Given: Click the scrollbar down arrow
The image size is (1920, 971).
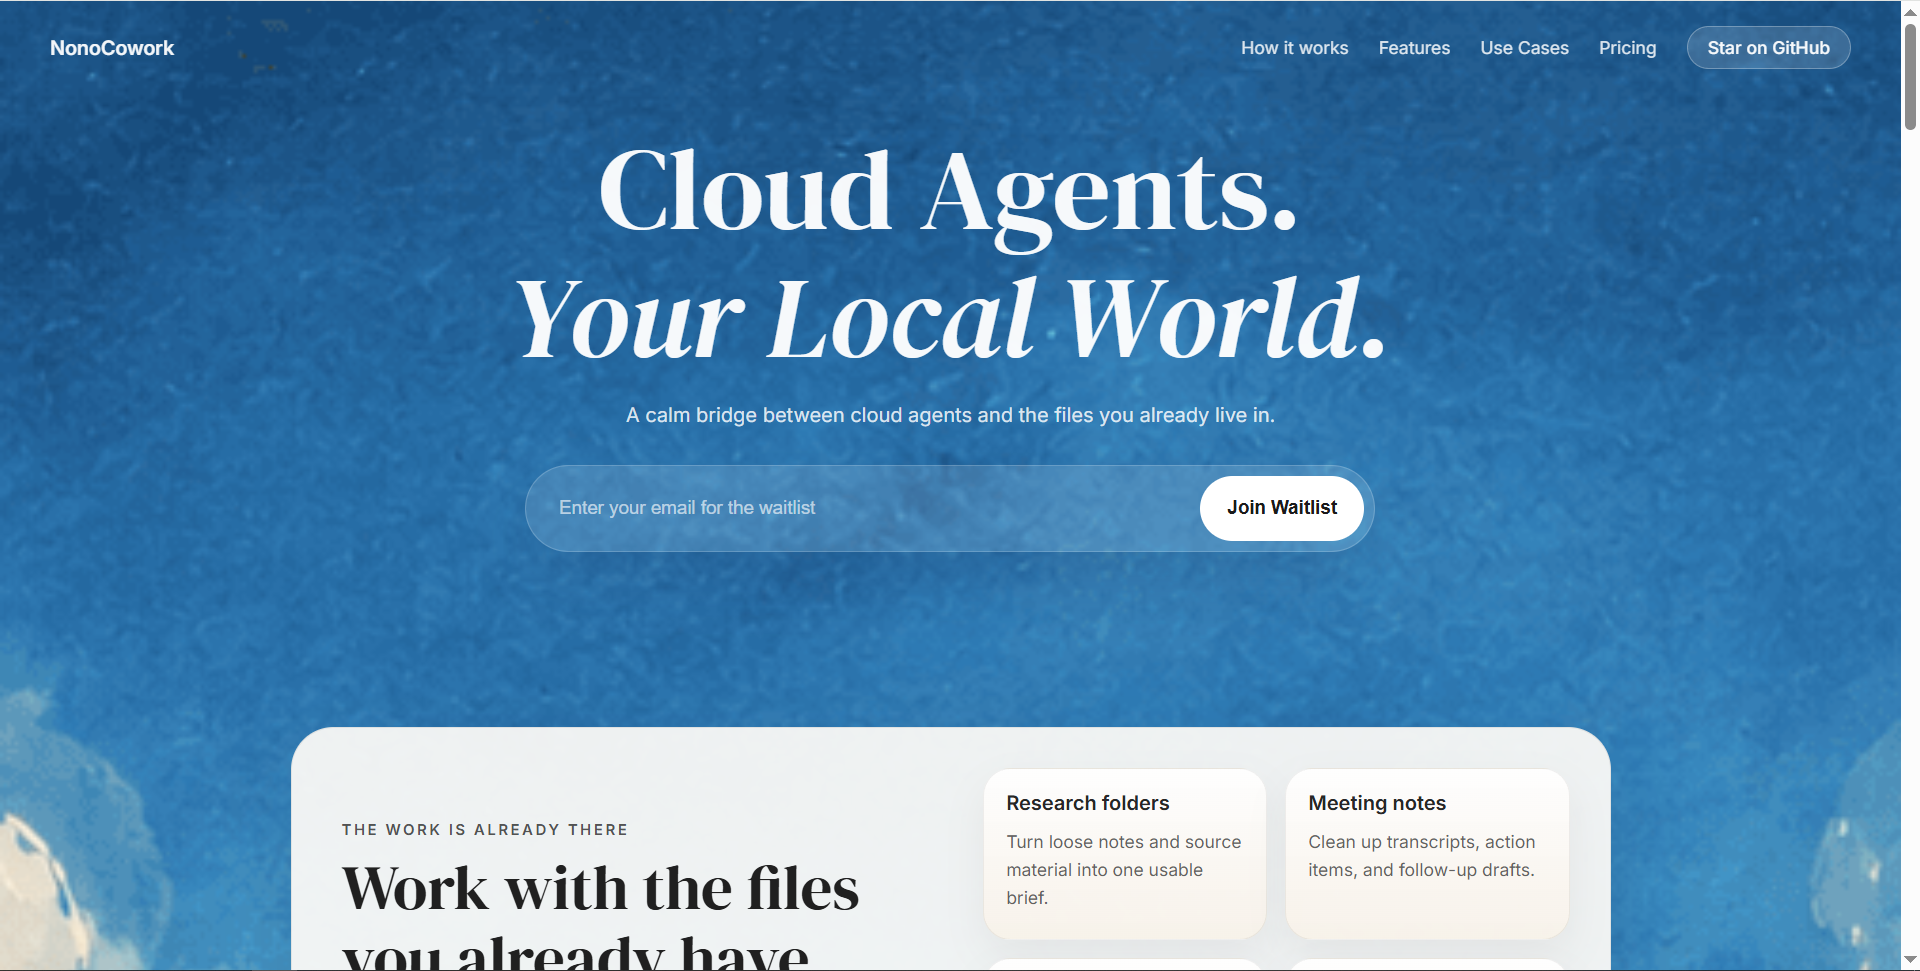Looking at the screenshot, I should tap(1910, 961).
